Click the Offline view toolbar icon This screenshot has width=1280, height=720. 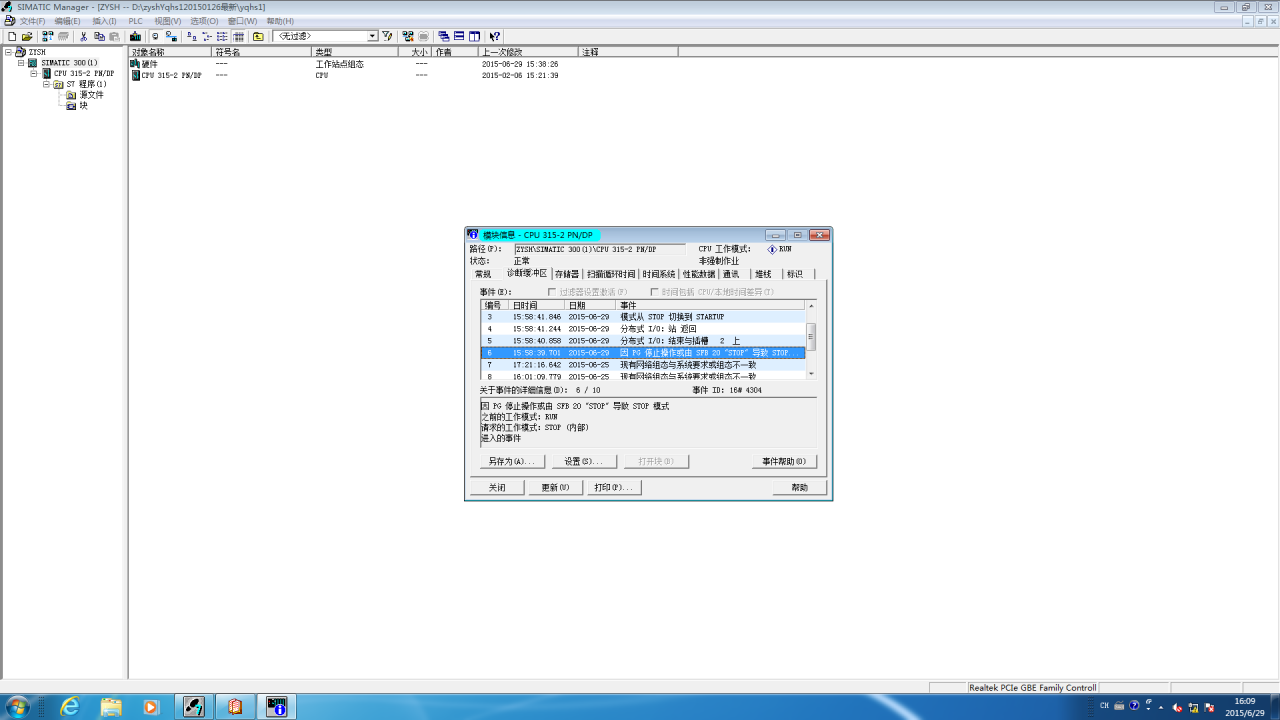[x=155, y=36]
